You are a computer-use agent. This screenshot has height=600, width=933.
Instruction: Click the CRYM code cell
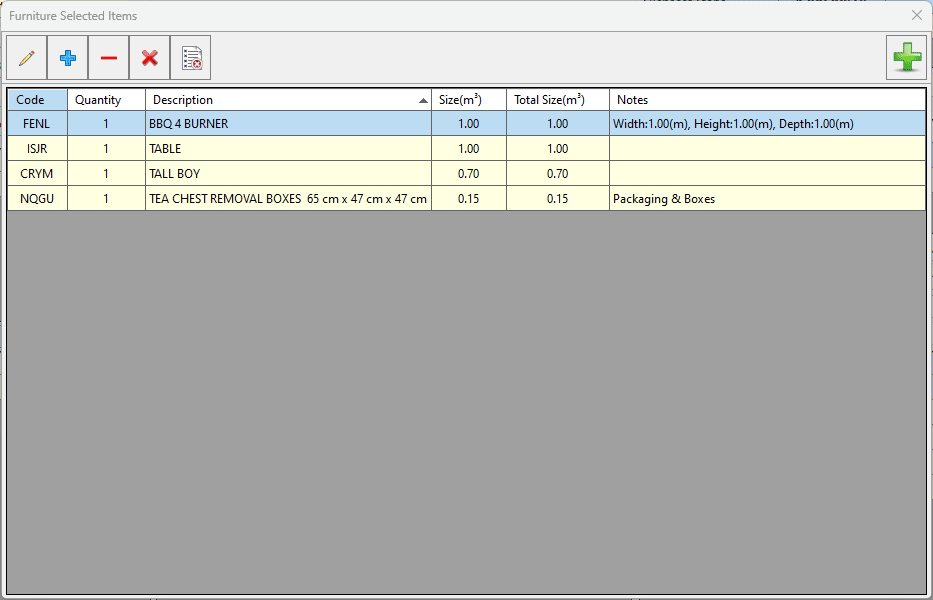37,174
